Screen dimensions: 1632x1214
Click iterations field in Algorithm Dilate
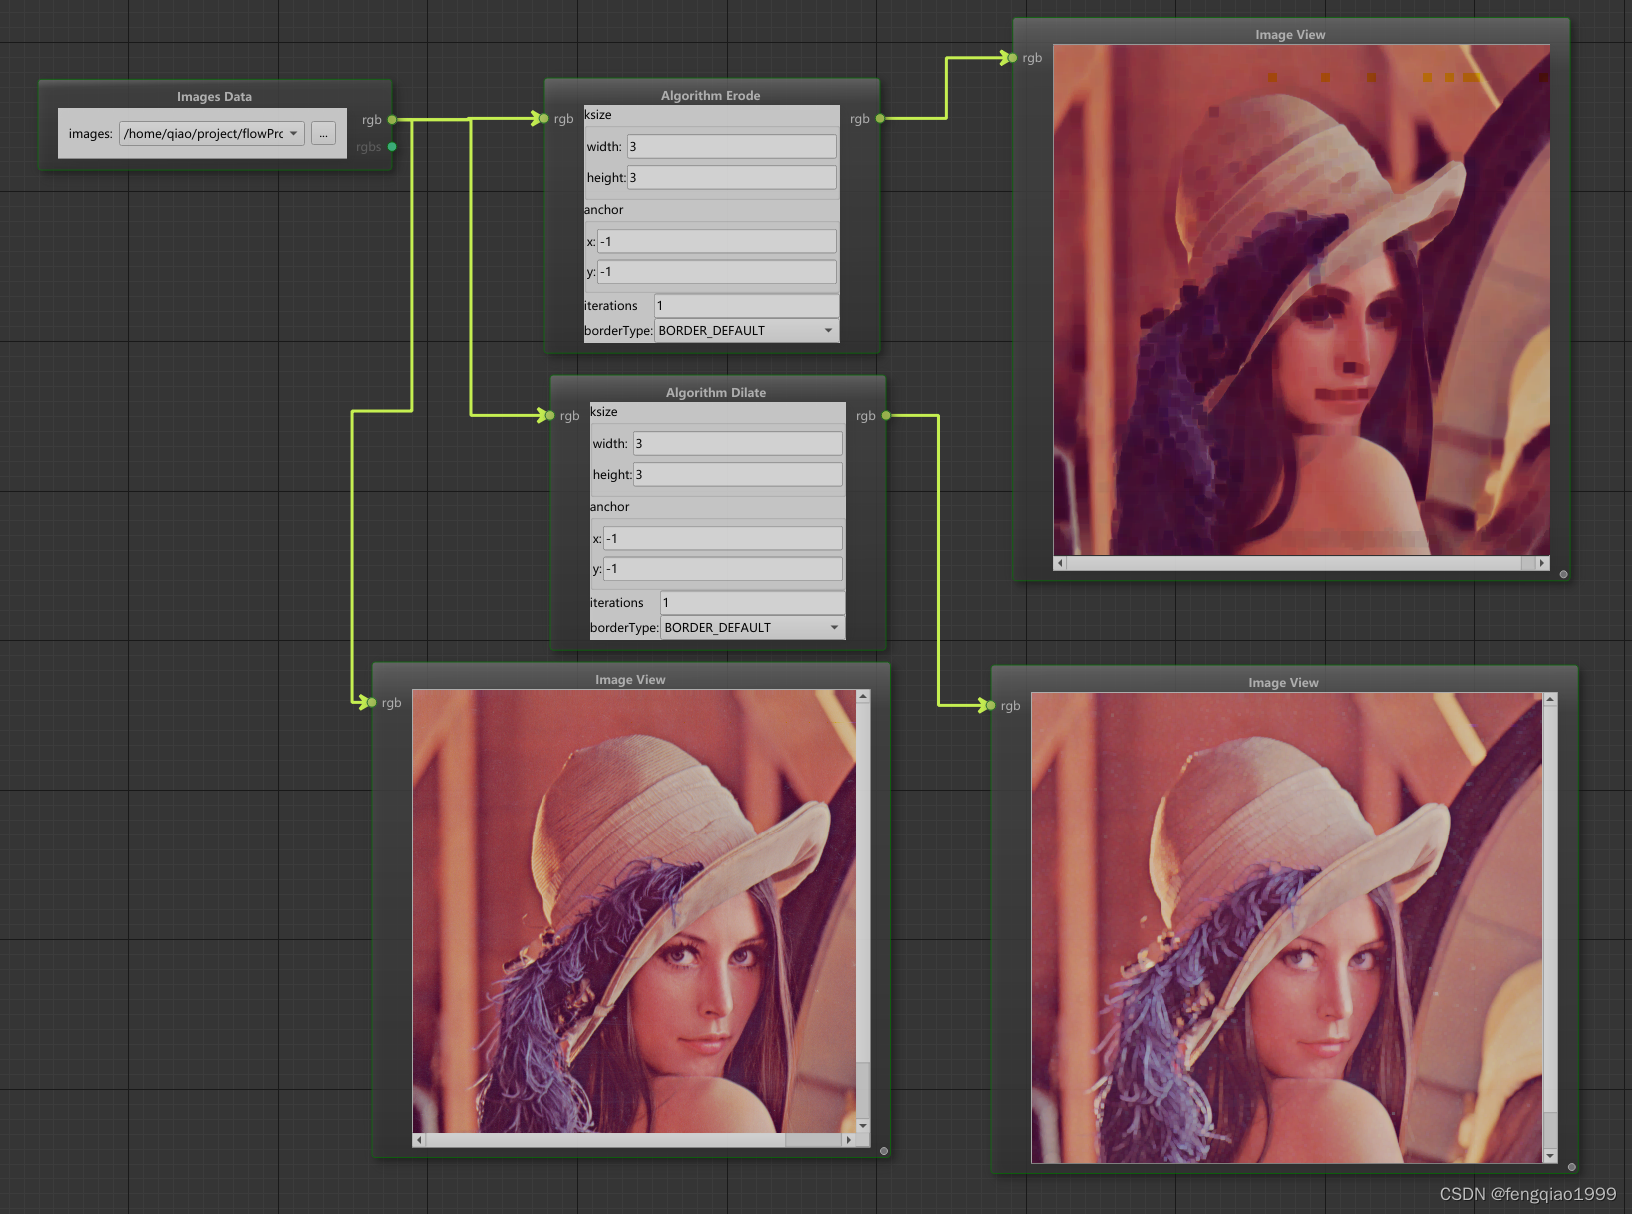(752, 603)
